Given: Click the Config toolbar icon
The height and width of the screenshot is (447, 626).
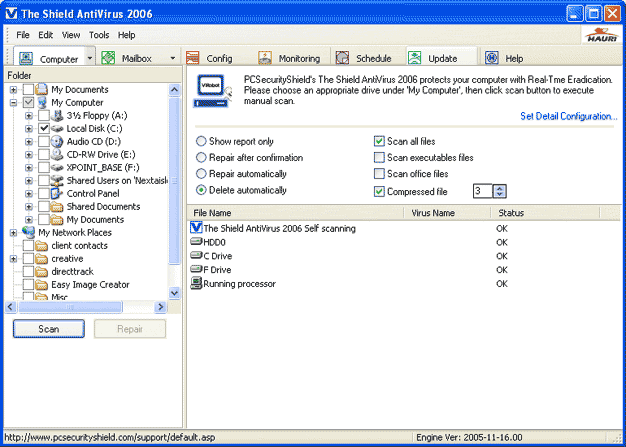Looking at the screenshot, I should point(192,58).
